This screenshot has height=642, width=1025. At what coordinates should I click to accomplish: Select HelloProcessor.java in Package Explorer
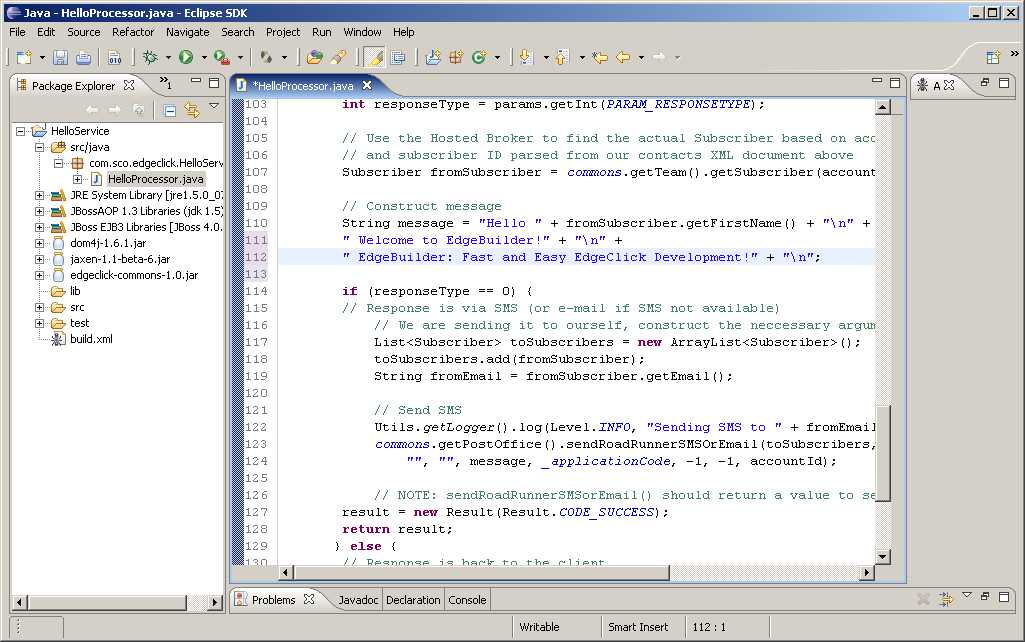(156, 179)
